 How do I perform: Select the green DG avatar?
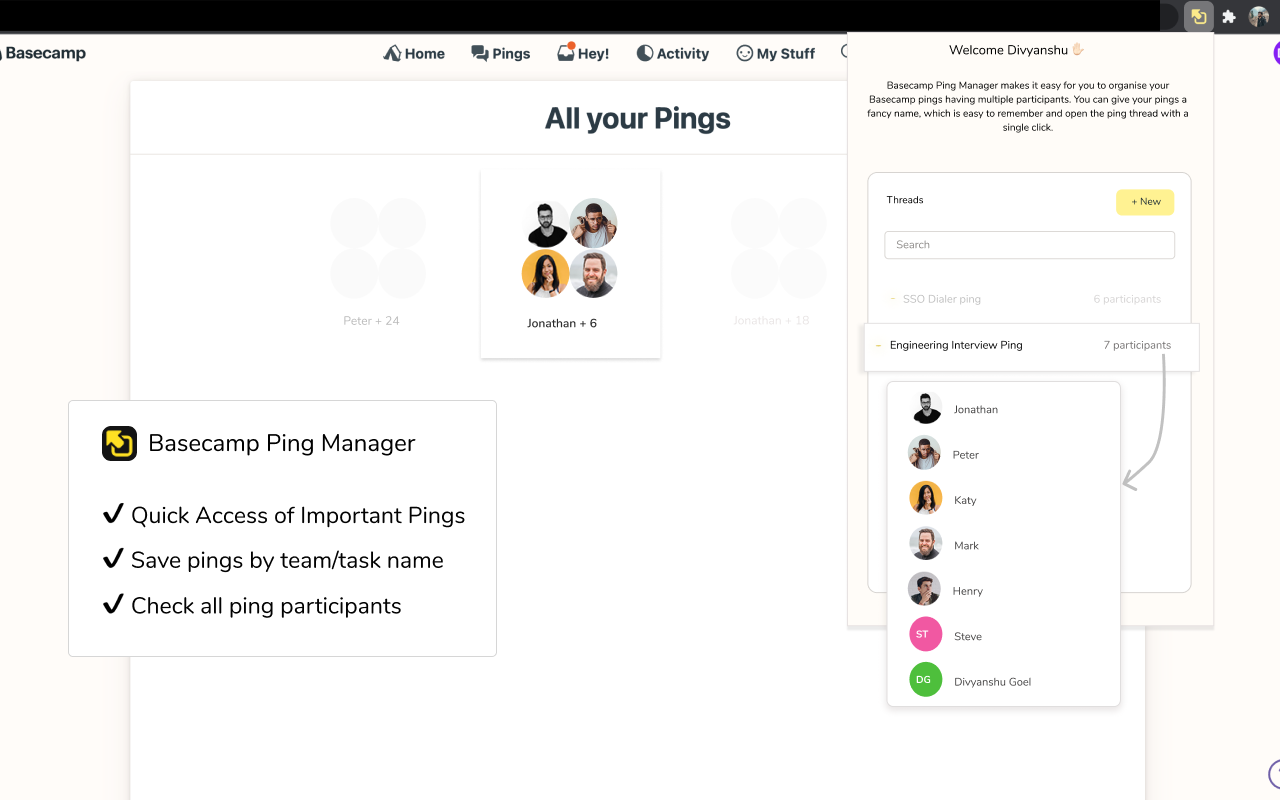(x=925, y=680)
